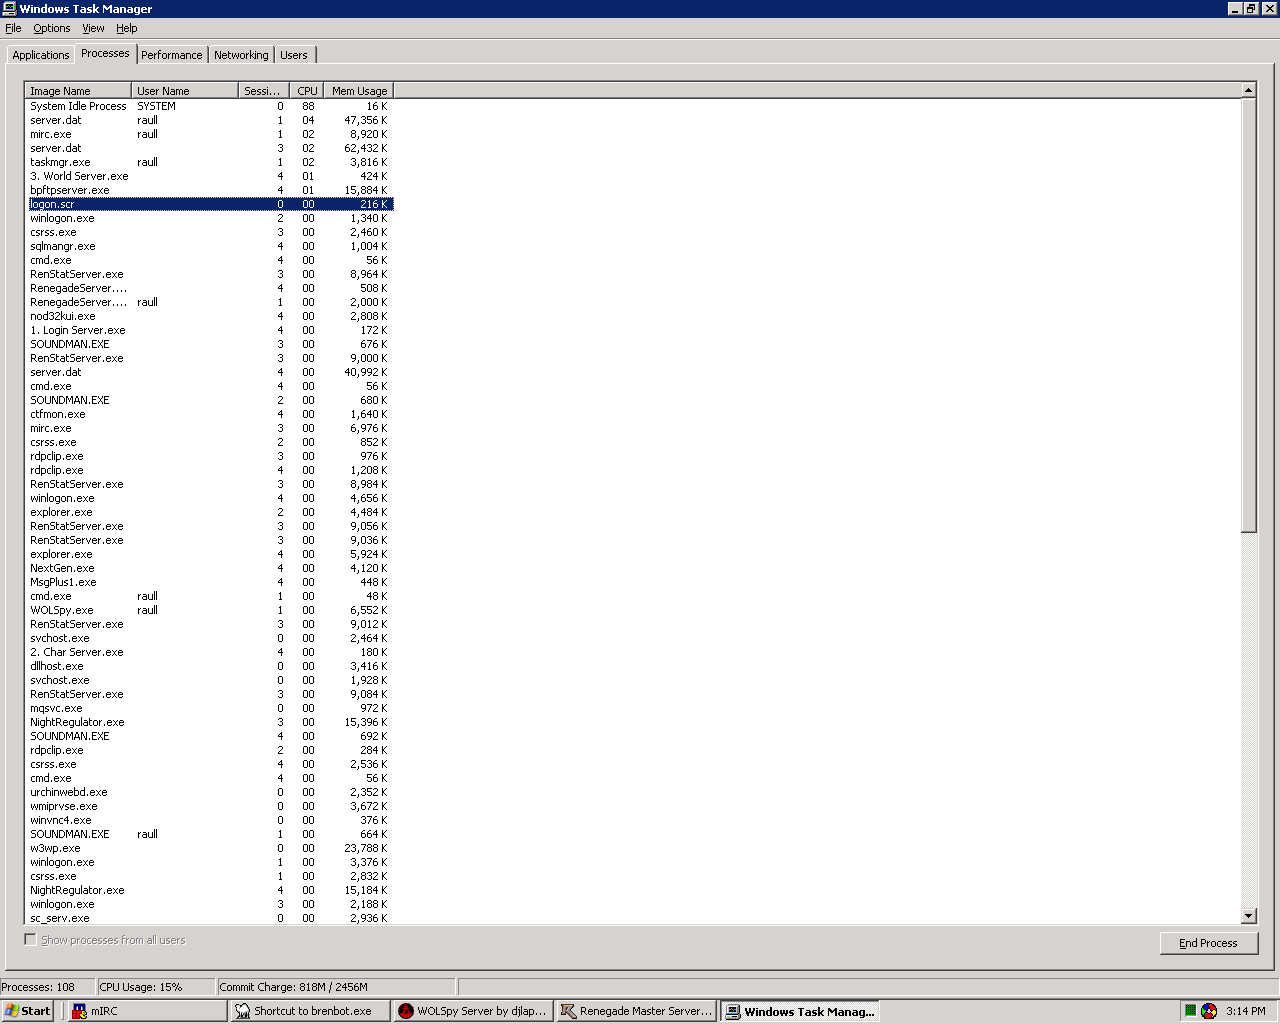Click the green CPU meter tray icon

(1190, 1011)
